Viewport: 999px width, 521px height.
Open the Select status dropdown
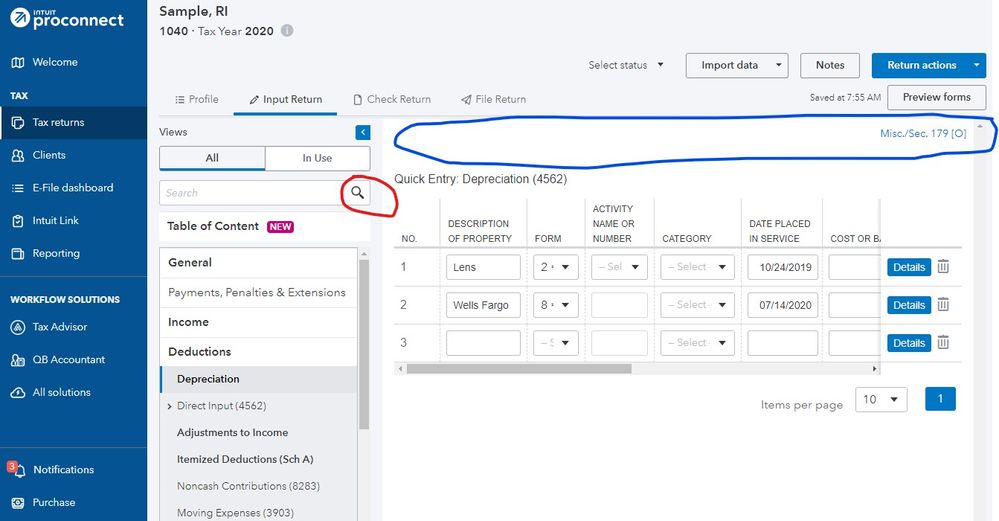[x=626, y=65]
